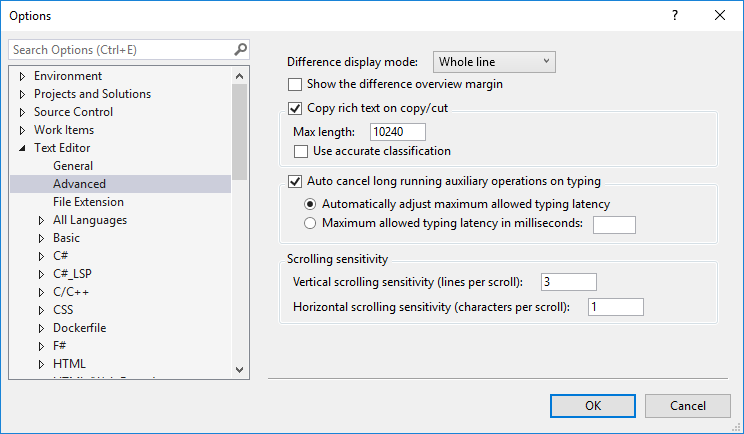Collapse the Text Editor node
The height and width of the screenshot is (434, 744).
(x=22, y=148)
